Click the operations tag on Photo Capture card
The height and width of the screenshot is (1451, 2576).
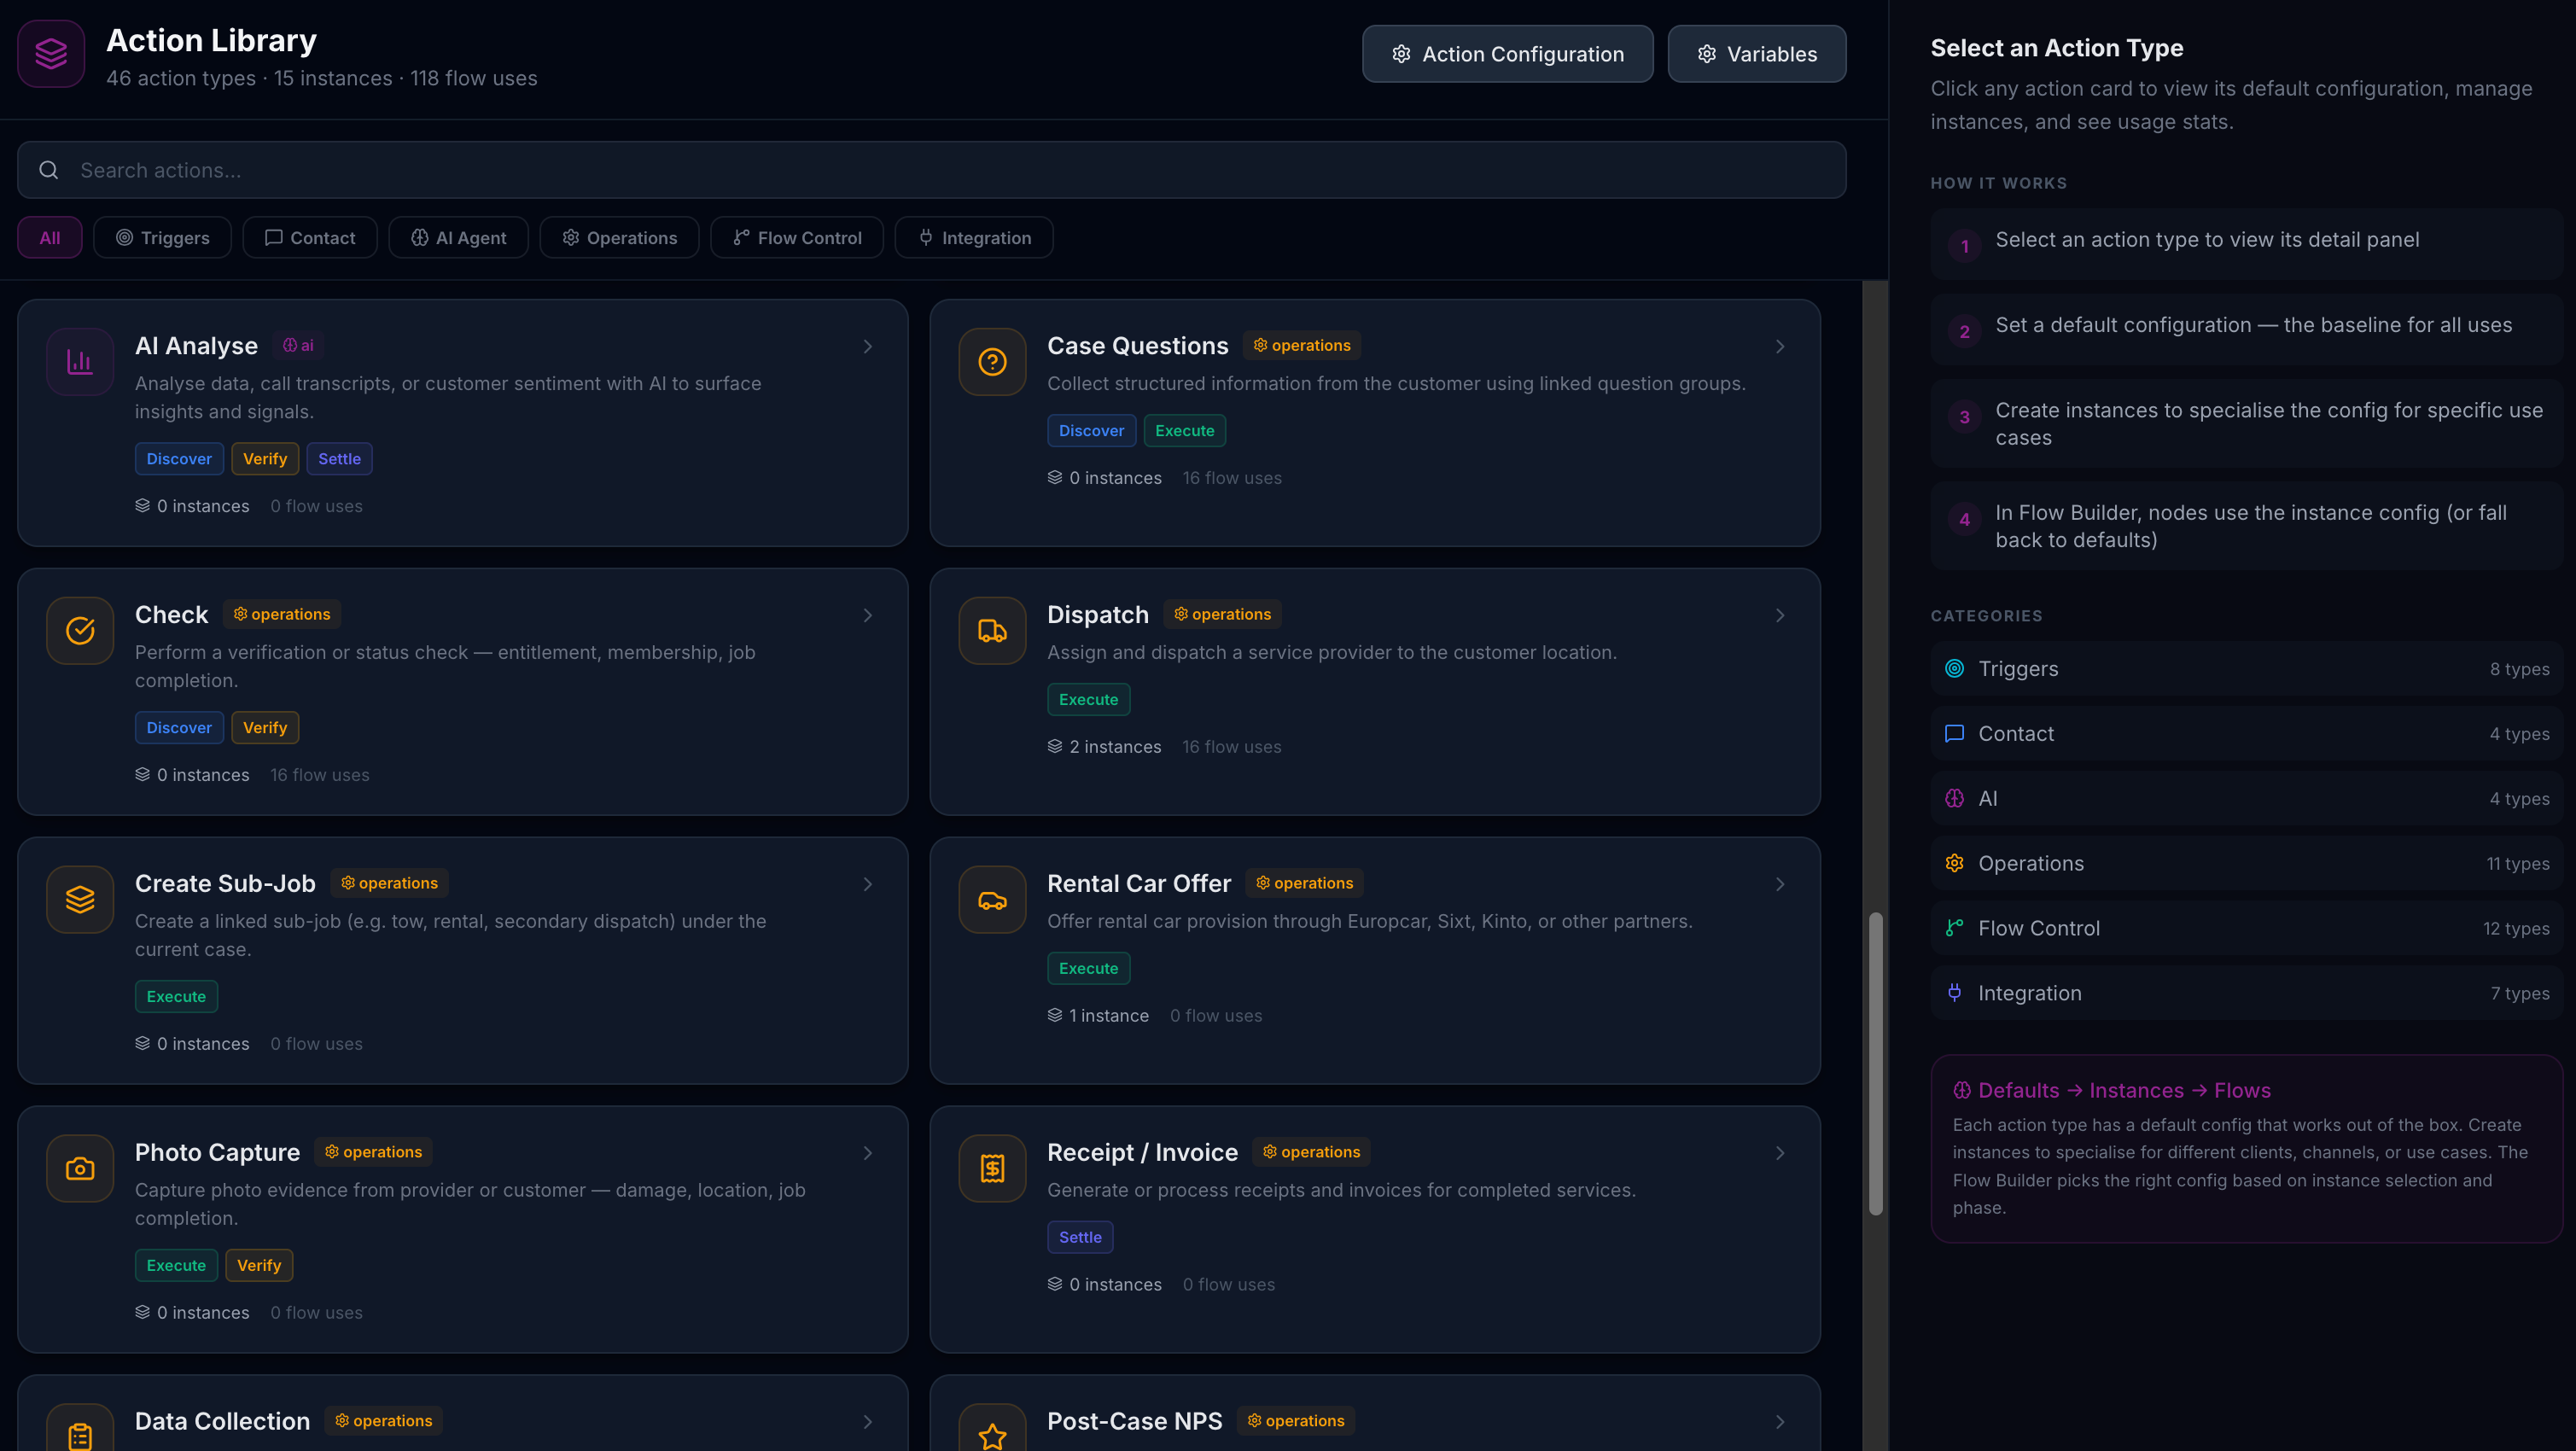click(x=373, y=1153)
